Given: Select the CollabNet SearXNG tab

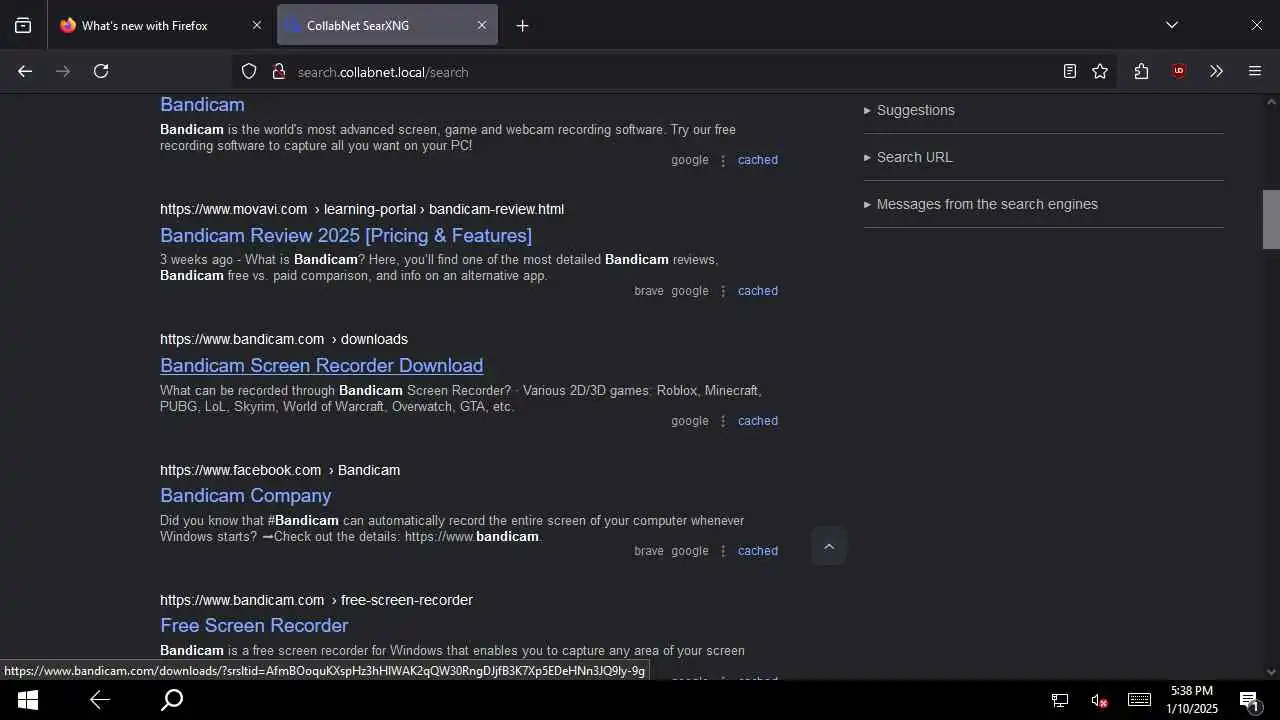Looking at the screenshot, I should click(387, 26).
